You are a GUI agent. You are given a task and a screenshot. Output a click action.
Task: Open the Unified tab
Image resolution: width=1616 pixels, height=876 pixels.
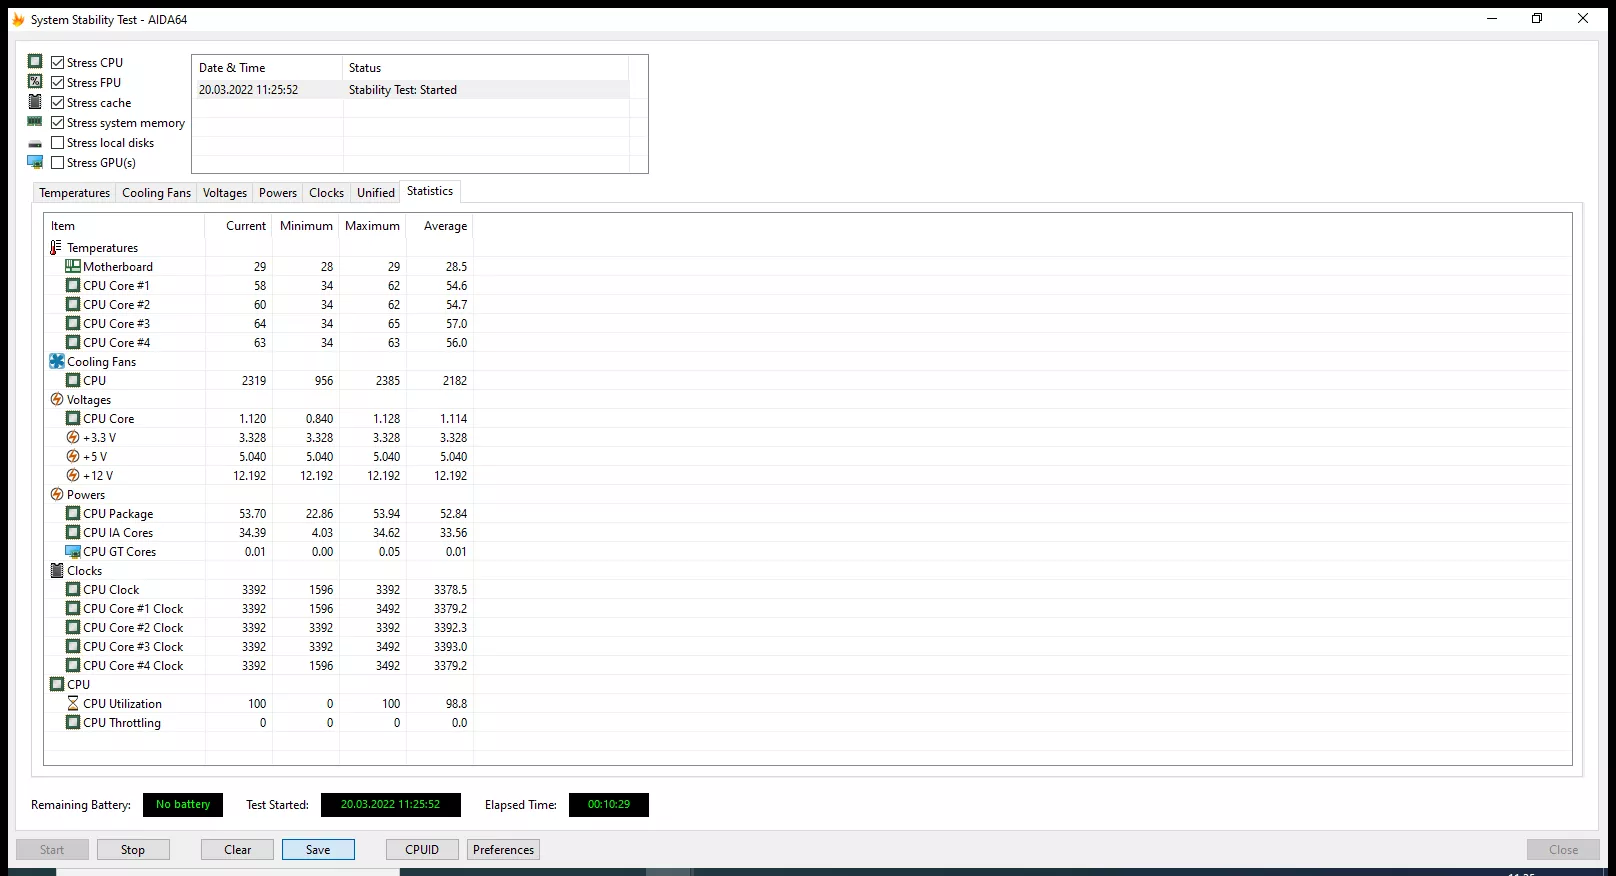click(x=376, y=193)
